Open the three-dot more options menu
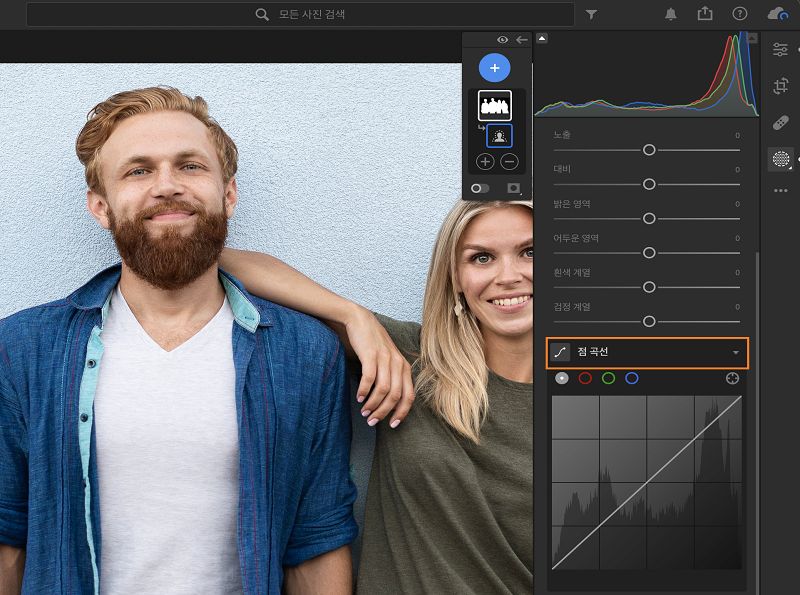 click(781, 190)
